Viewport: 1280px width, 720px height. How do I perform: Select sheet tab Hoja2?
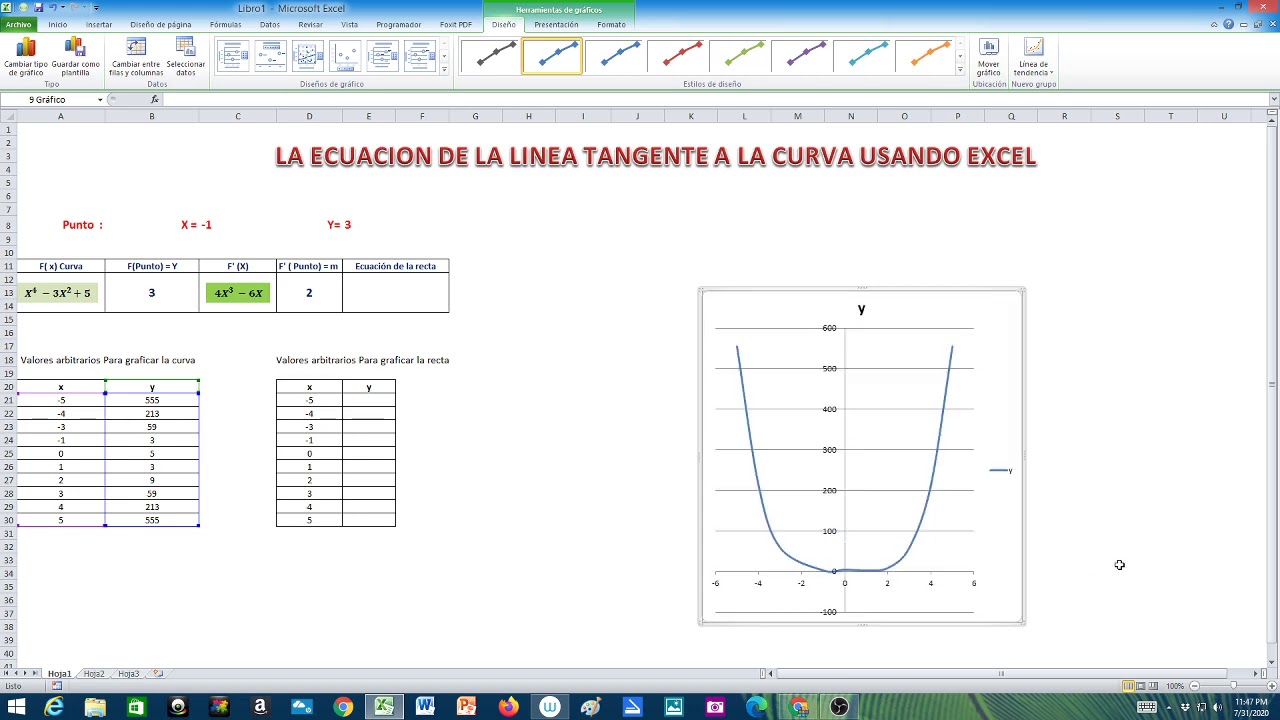click(94, 674)
